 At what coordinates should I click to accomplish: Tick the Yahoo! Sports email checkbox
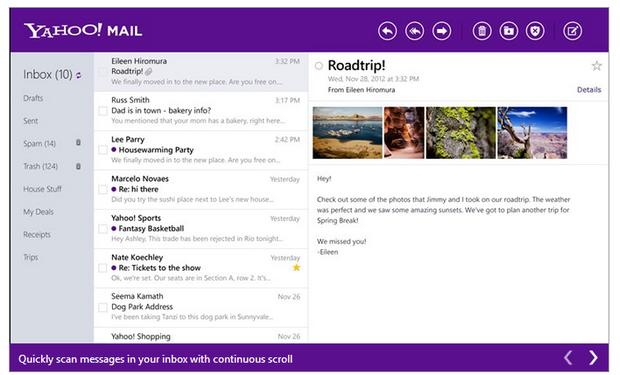pyautogui.click(x=102, y=229)
